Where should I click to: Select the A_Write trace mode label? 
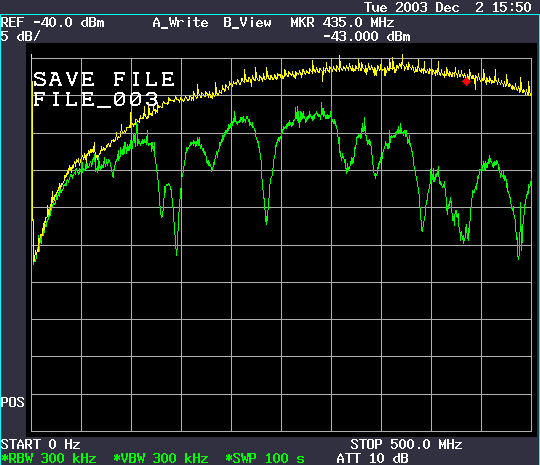pos(180,23)
